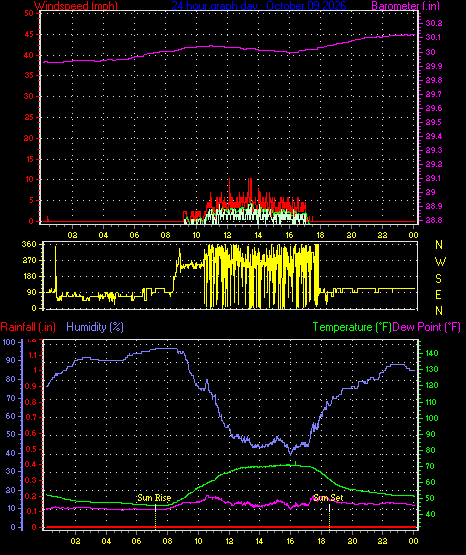Click the 15 windspeed axis value
This screenshot has width=466, height=555.
click(x=29, y=159)
